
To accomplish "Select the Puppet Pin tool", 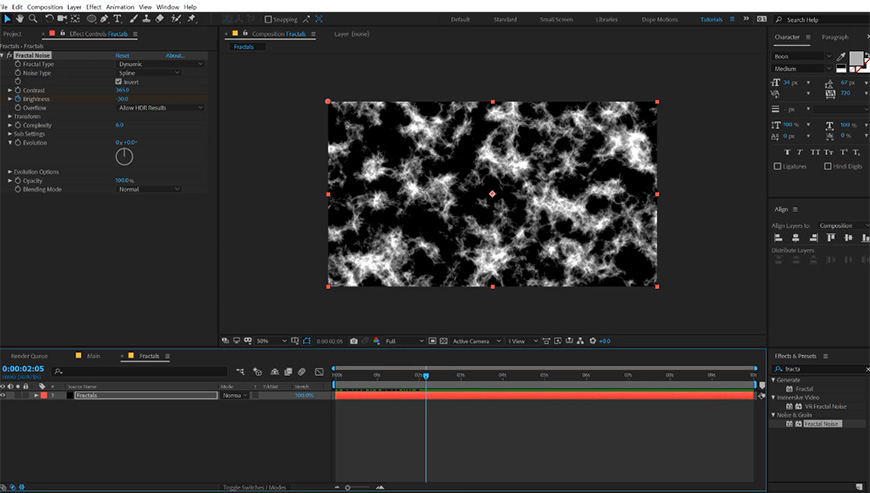I will 191,18.
